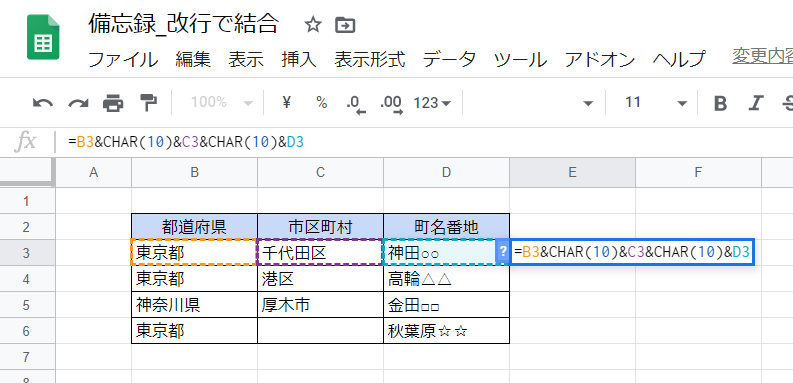Move document using the folder icon

[345, 24]
